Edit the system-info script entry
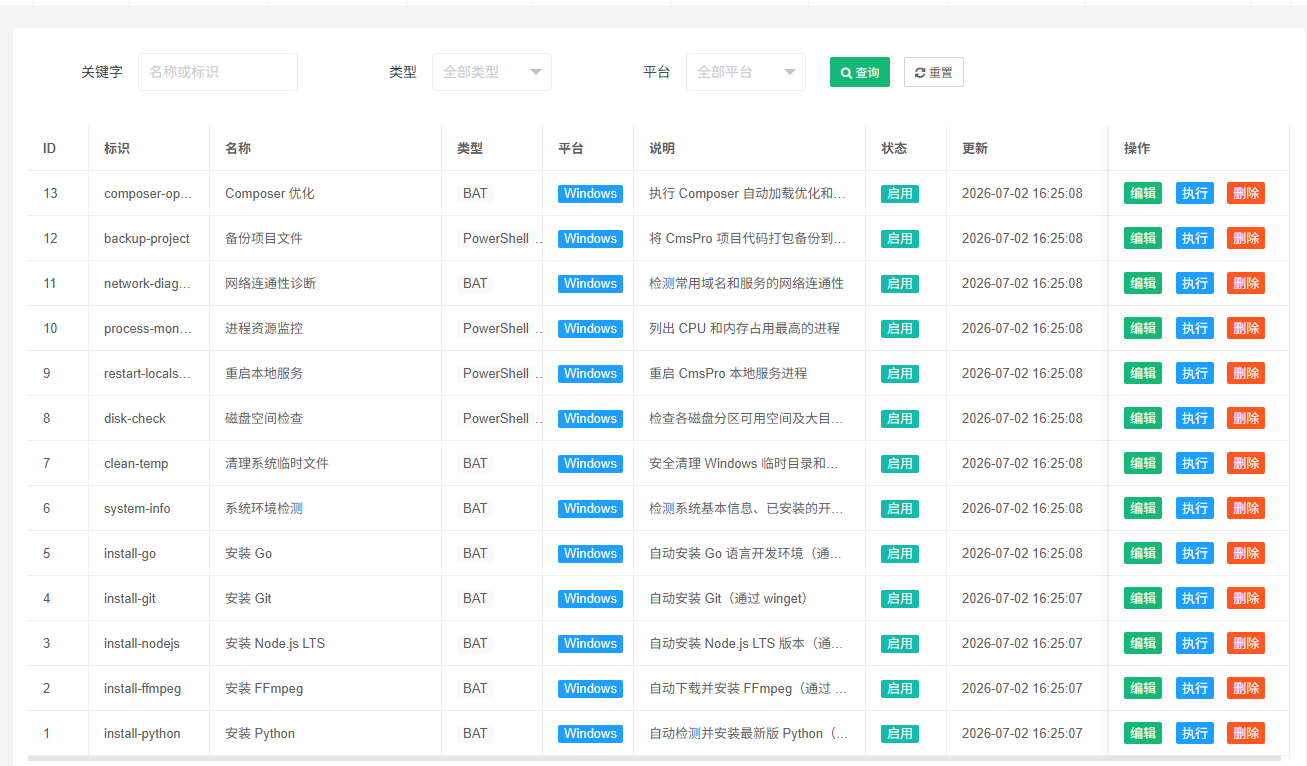This screenshot has width=1307, height=766. (1143, 508)
